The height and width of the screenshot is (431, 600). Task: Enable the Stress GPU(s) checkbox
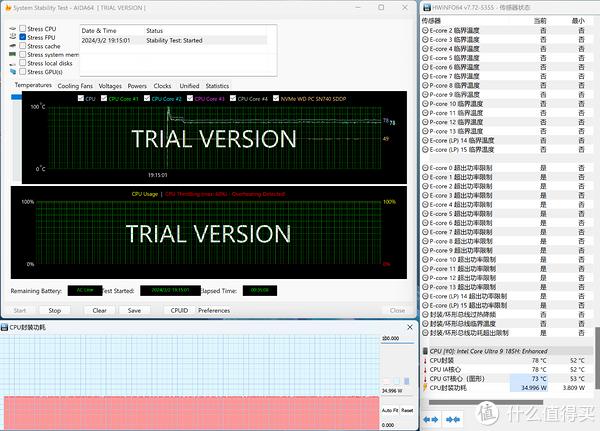pyautogui.click(x=23, y=72)
